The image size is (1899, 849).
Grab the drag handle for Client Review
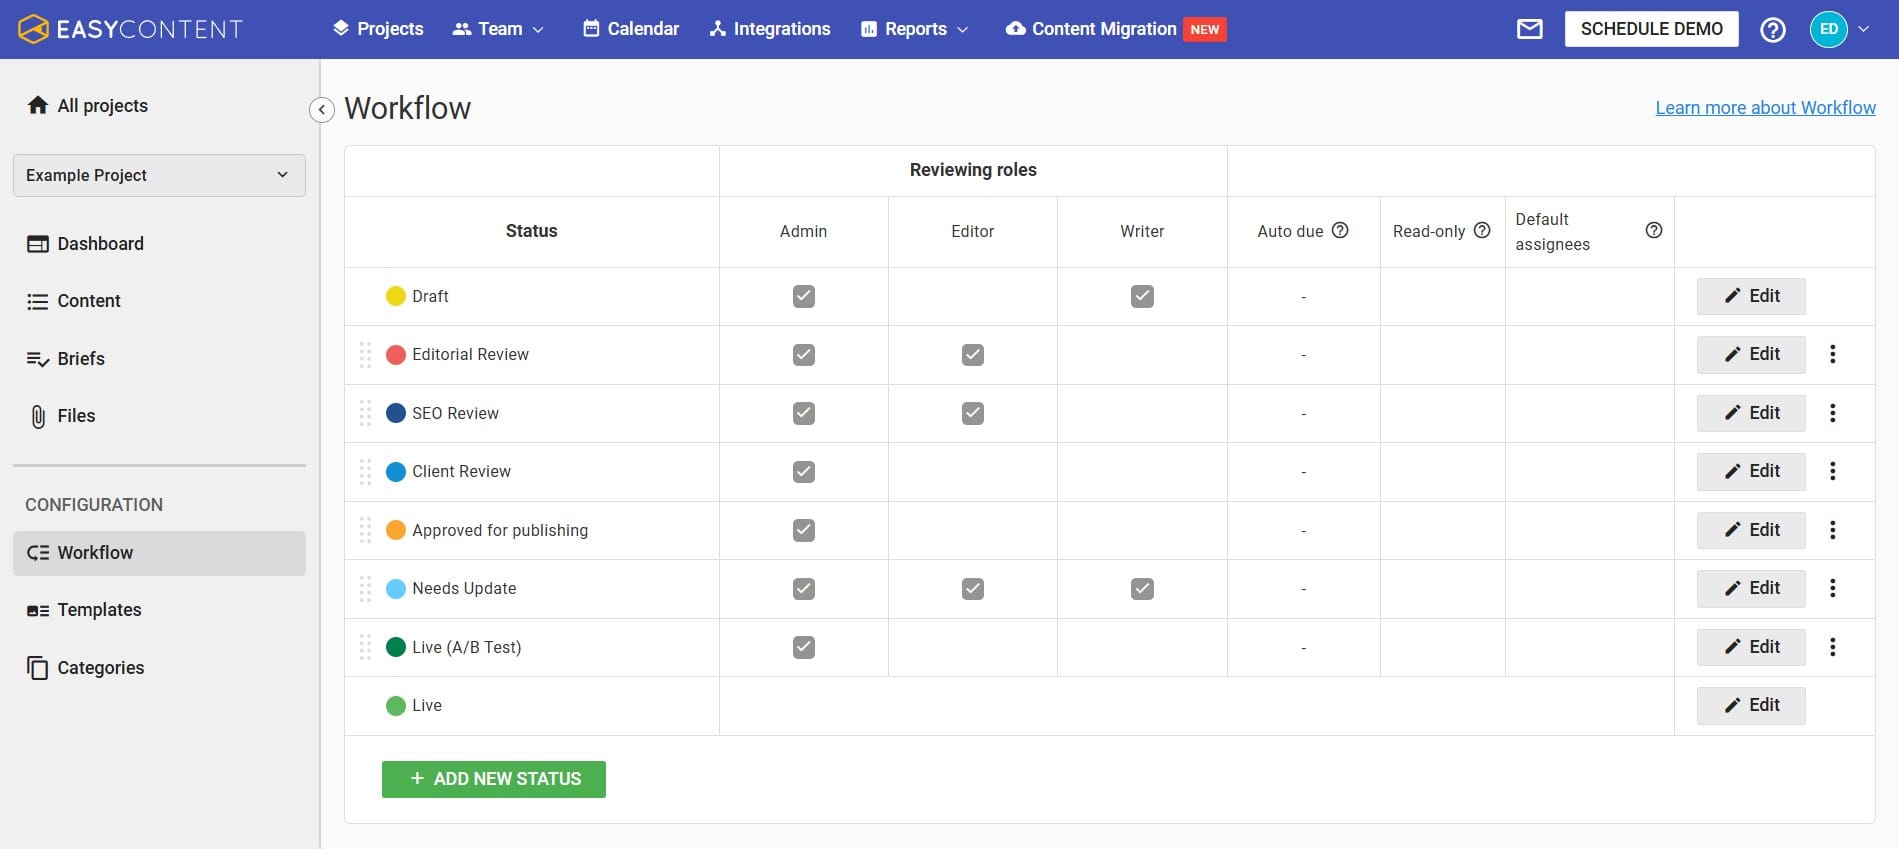click(365, 471)
